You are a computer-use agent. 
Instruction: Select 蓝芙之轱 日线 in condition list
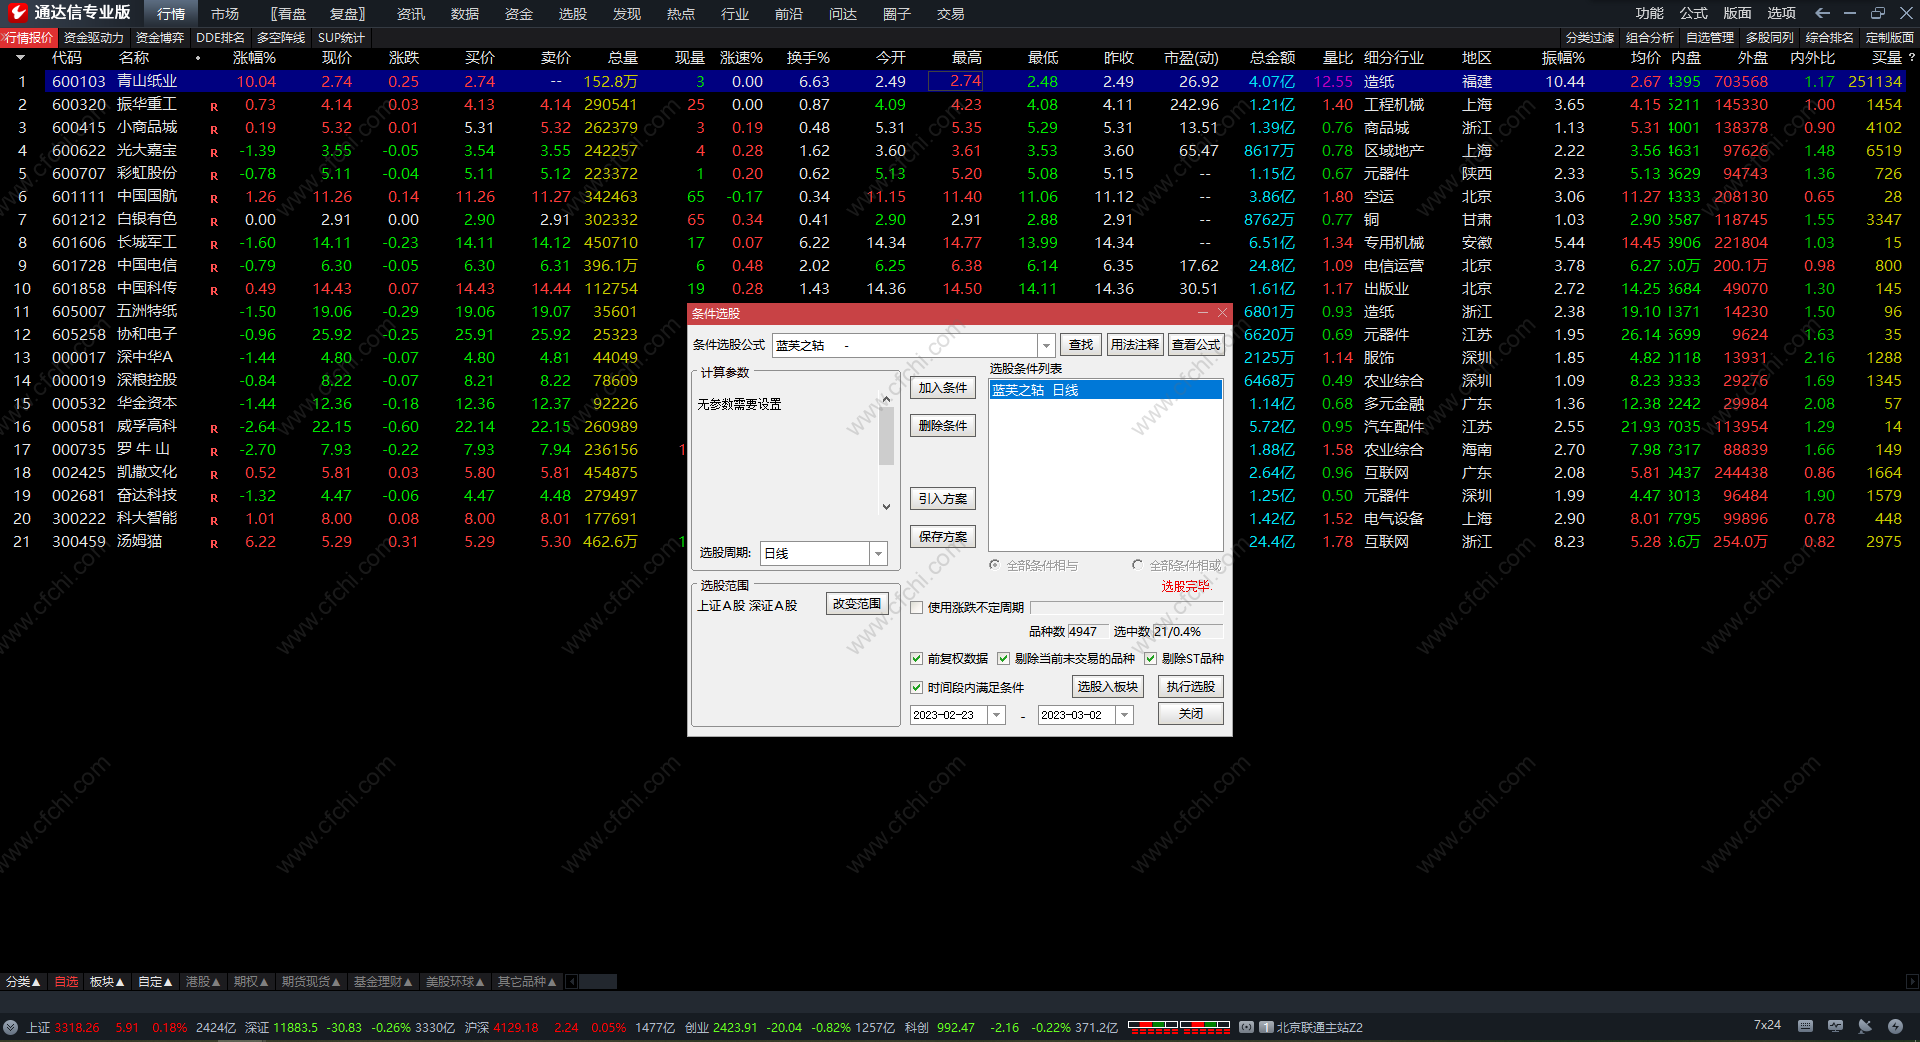[x=1105, y=390]
